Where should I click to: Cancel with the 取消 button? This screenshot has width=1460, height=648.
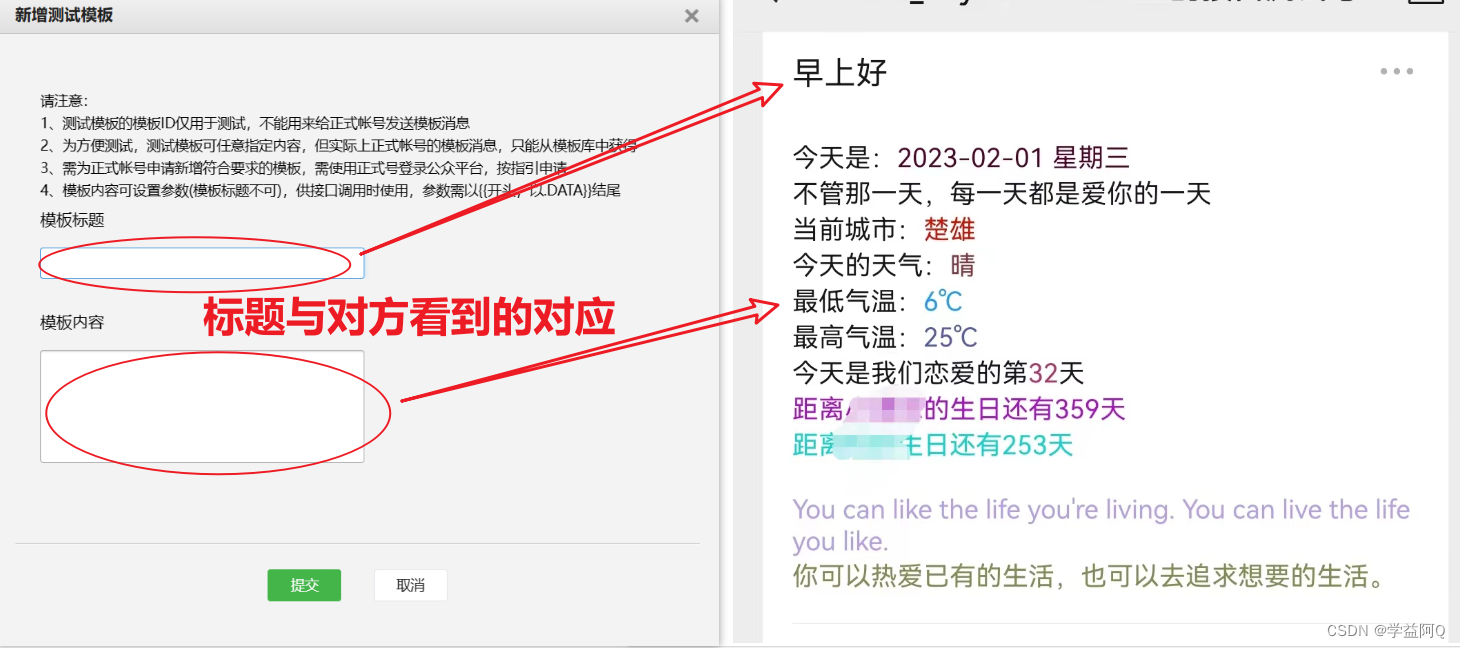(x=410, y=585)
